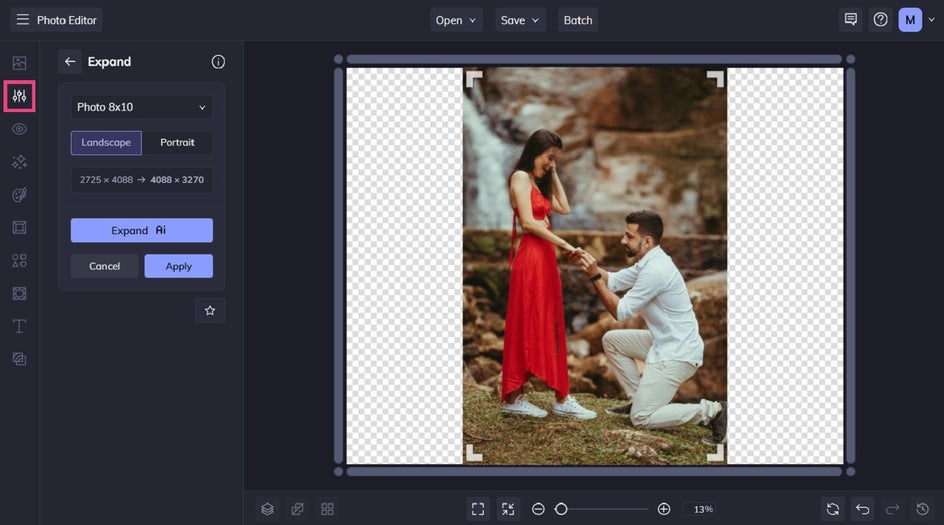The image size is (944, 525).
Task: Open the Image Manager sidebar icon
Action: click(x=19, y=63)
